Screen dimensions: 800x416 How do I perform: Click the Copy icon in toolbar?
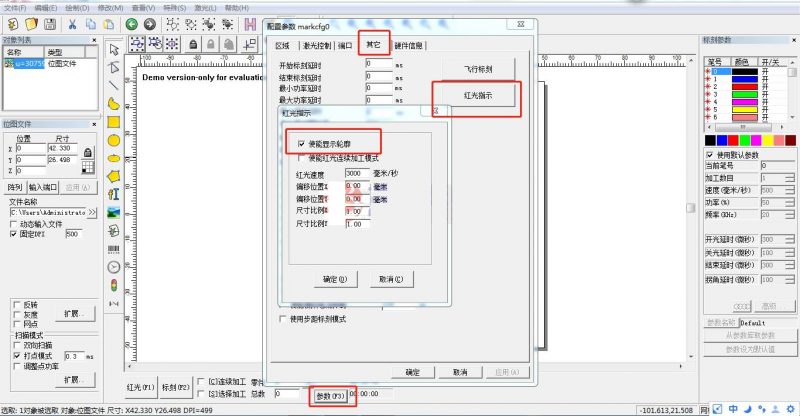(x=90, y=24)
